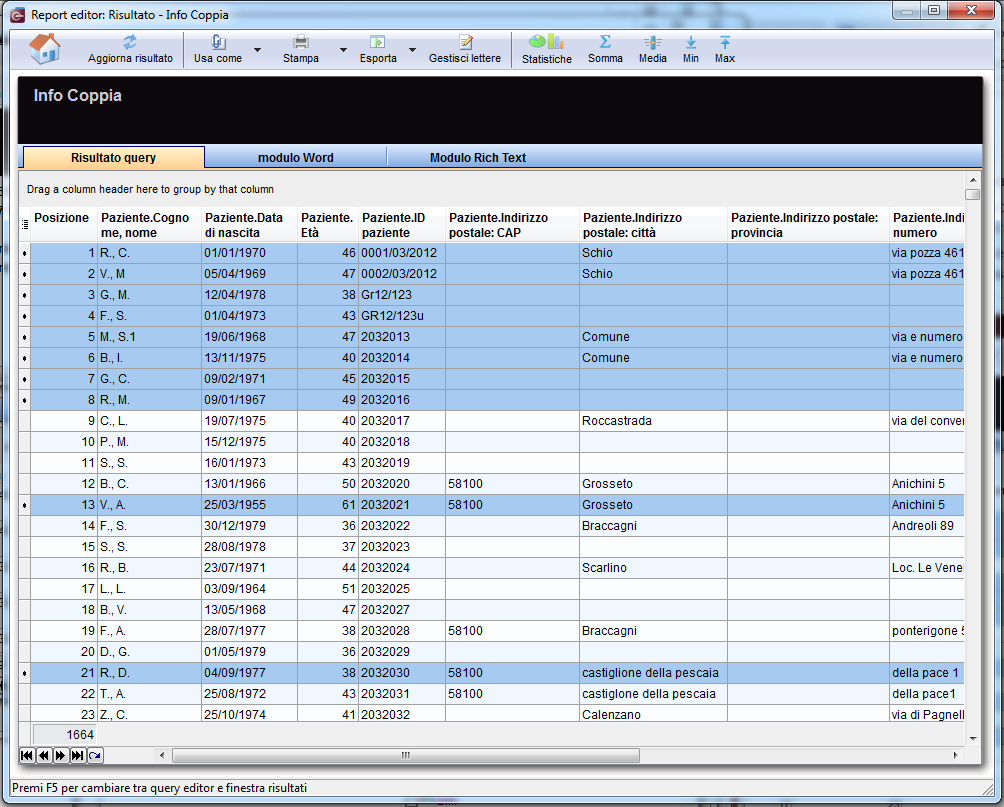Viewport: 1004px width, 807px height.
Task: Click the refresh icon in record navigator
Action: coord(95,756)
